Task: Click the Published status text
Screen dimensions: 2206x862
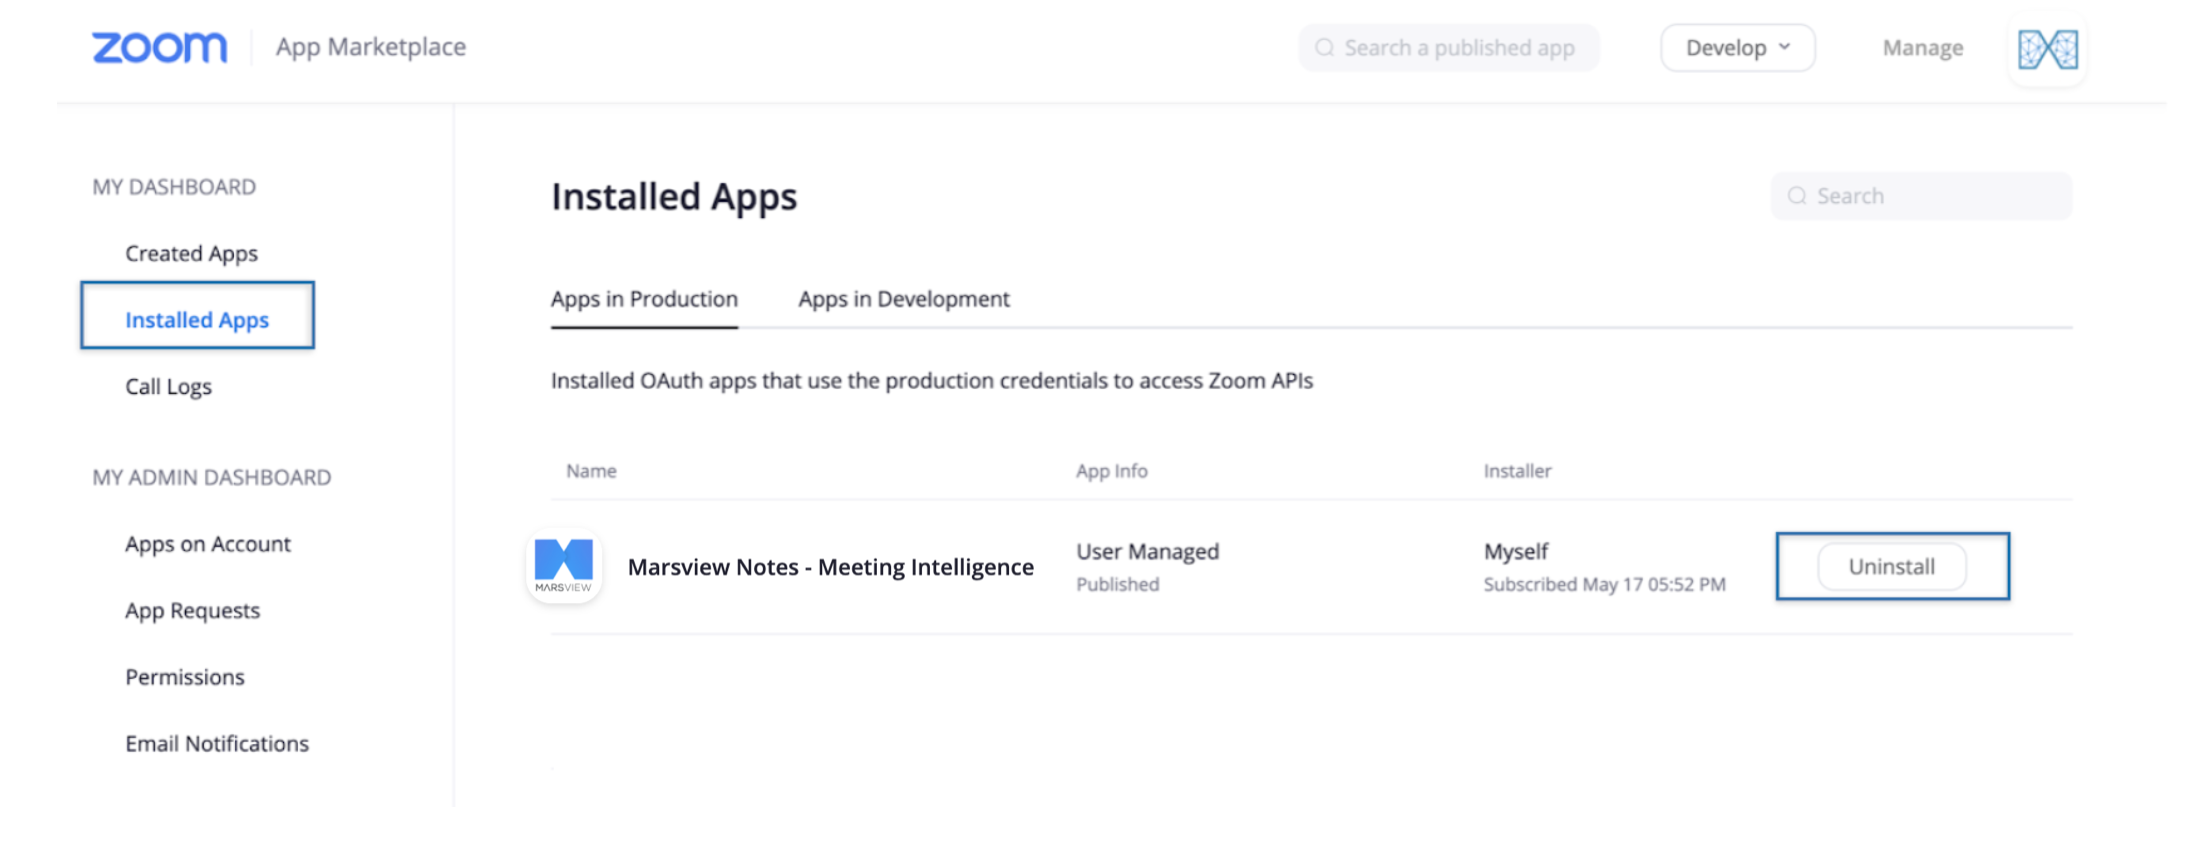Action: 1117,584
